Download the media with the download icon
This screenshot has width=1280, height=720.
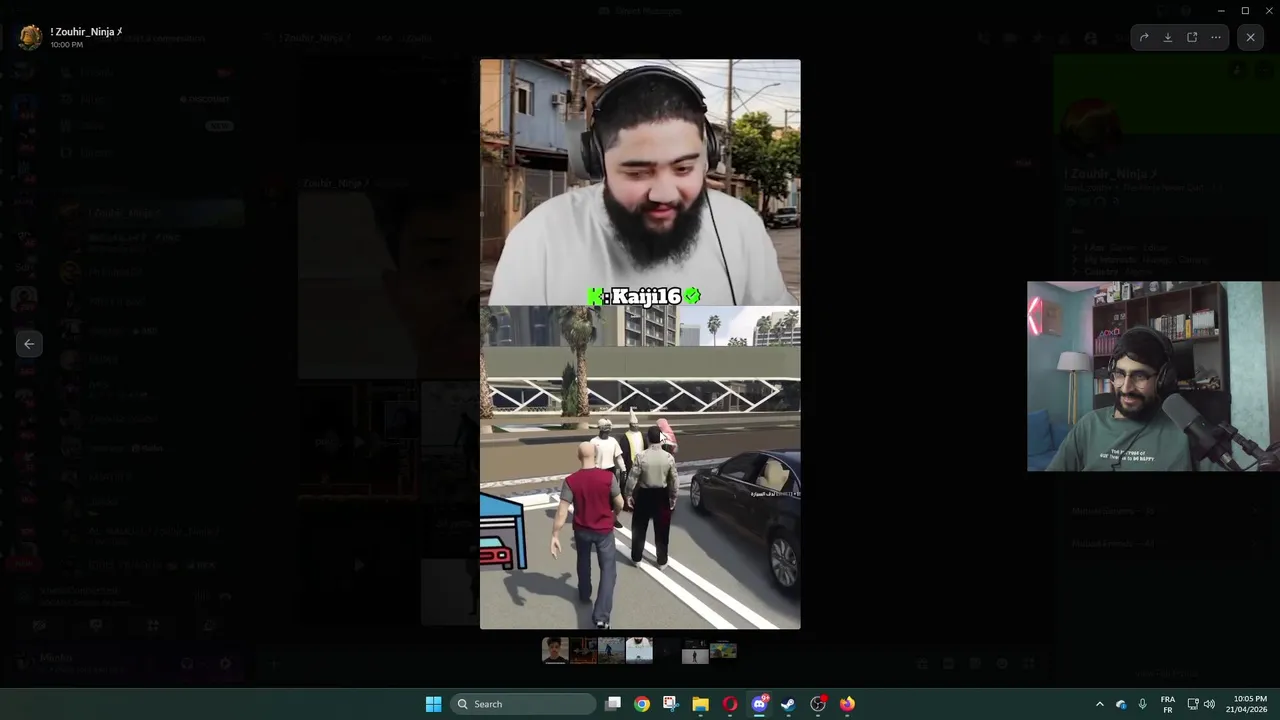(x=1168, y=37)
